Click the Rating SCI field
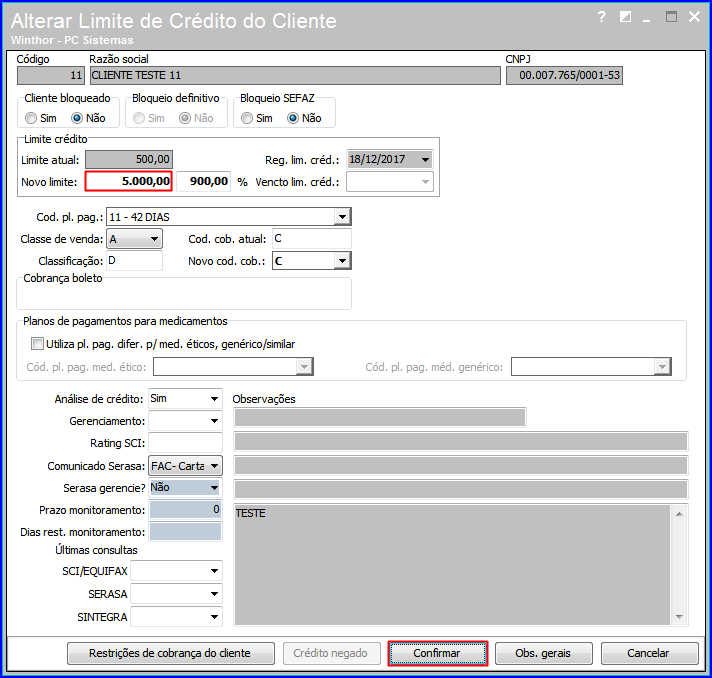The height and width of the screenshot is (678, 712). pos(185,443)
